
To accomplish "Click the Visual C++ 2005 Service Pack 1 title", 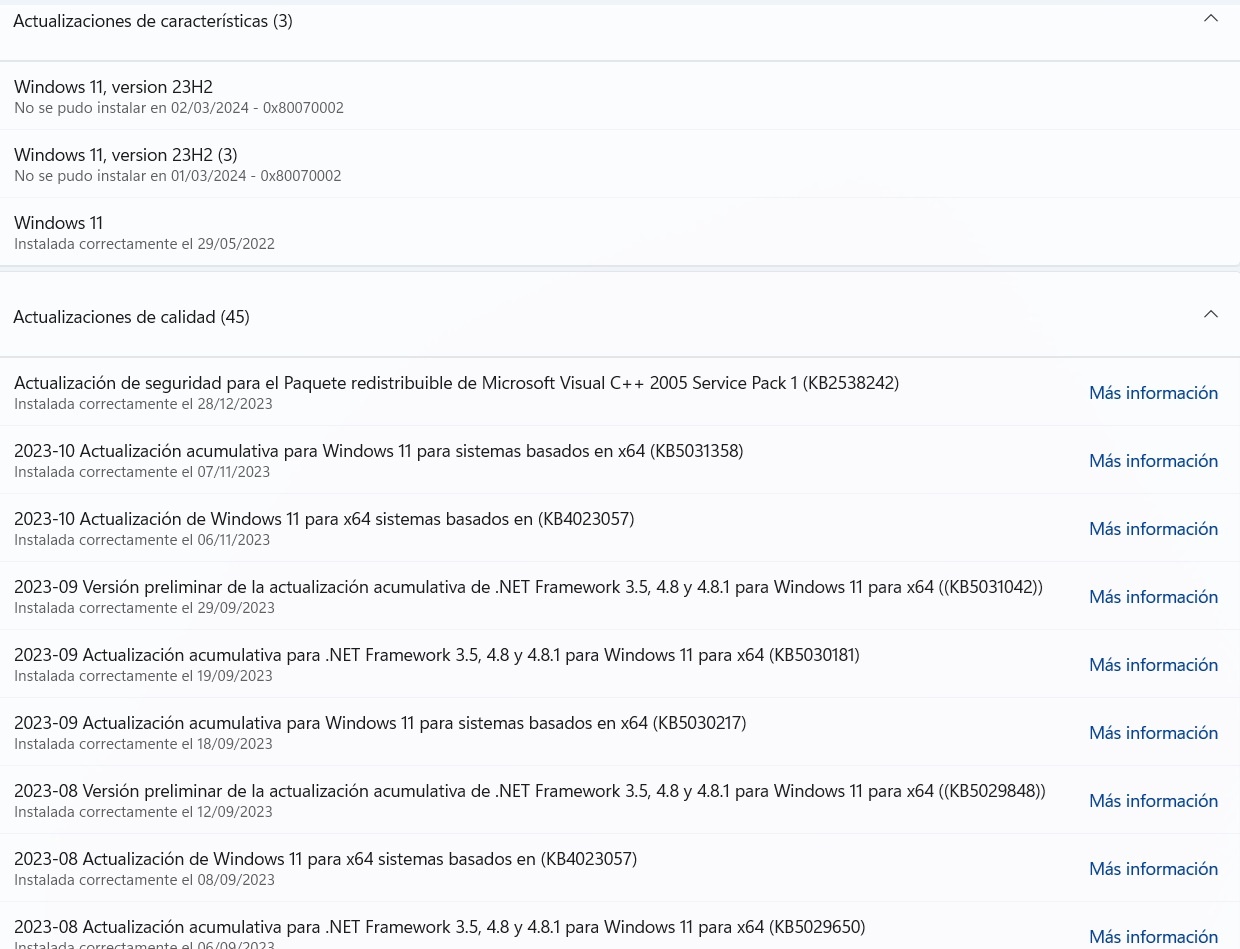I will point(456,383).
